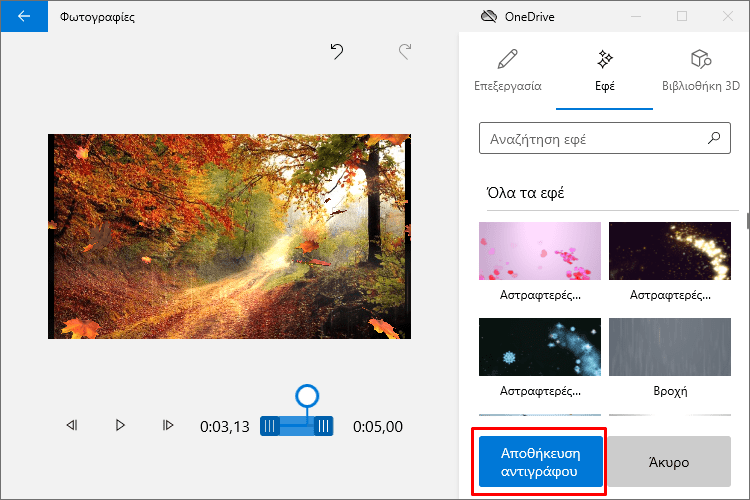The width and height of the screenshot is (750, 500).
Task: Play the video preview
Action: tap(120, 425)
